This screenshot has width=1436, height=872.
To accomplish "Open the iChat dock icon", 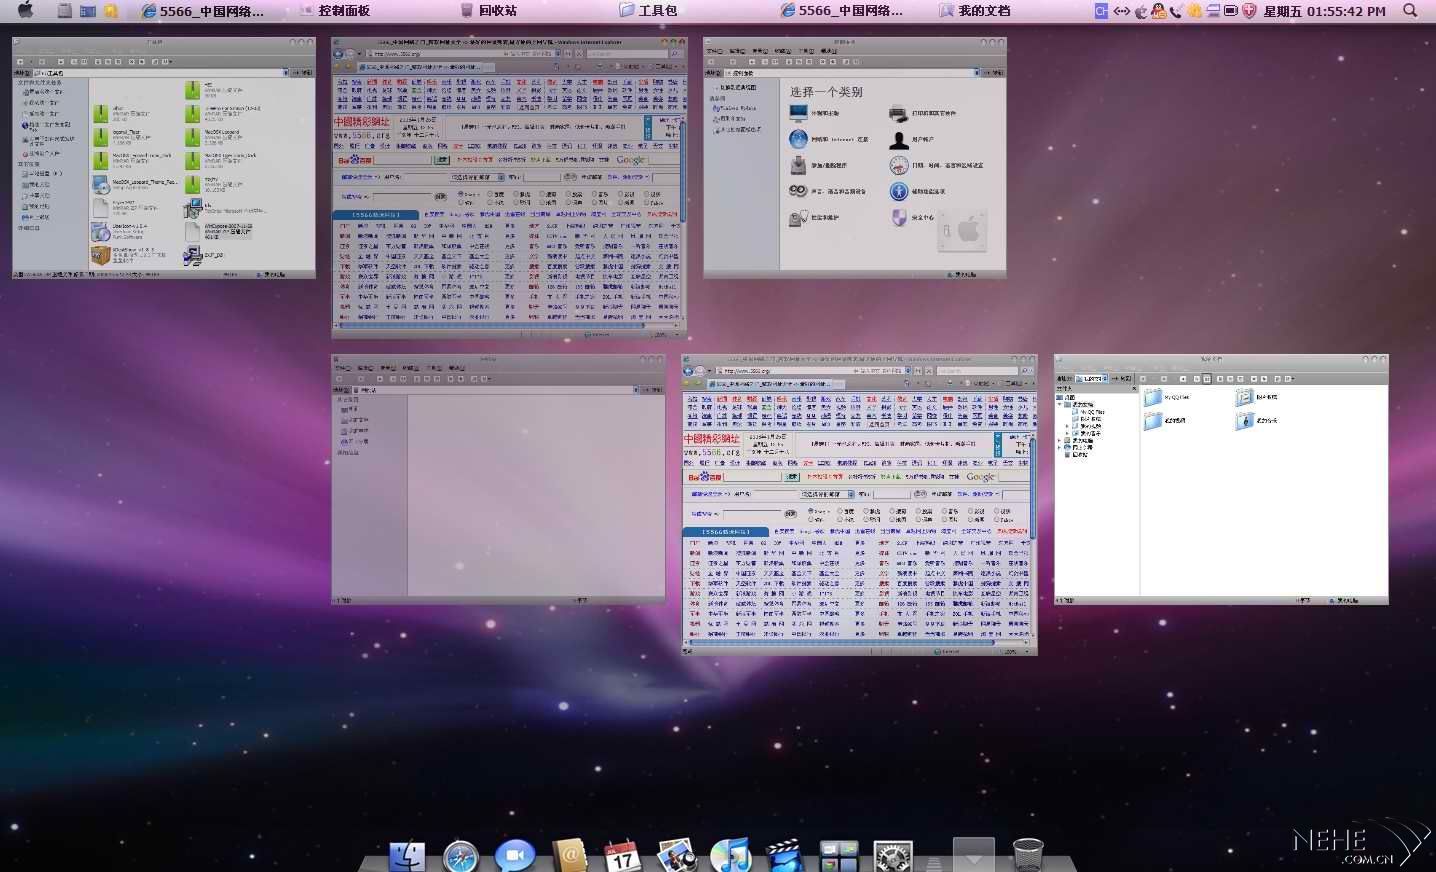I will pos(515,857).
